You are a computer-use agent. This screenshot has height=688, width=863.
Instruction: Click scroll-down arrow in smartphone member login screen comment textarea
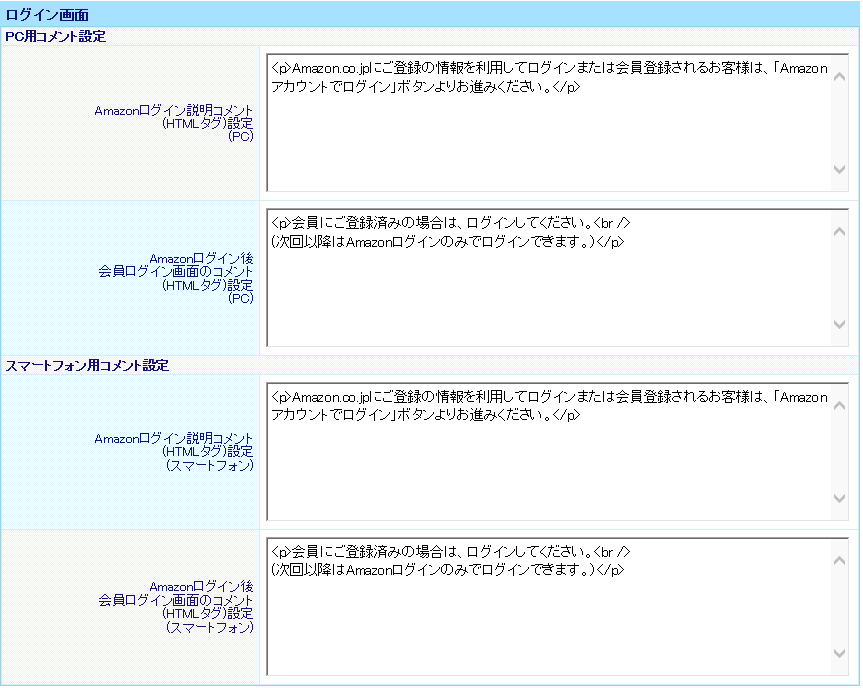coord(839,653)
